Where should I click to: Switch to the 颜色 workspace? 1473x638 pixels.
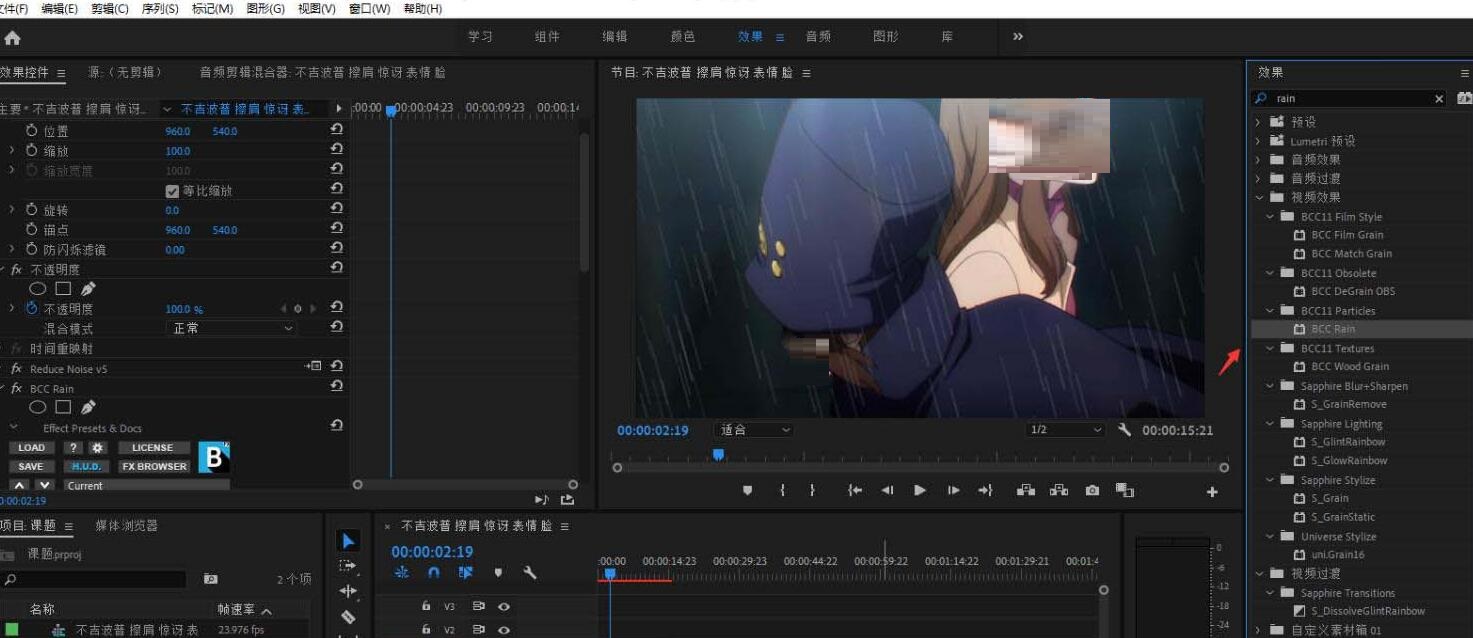682,37
